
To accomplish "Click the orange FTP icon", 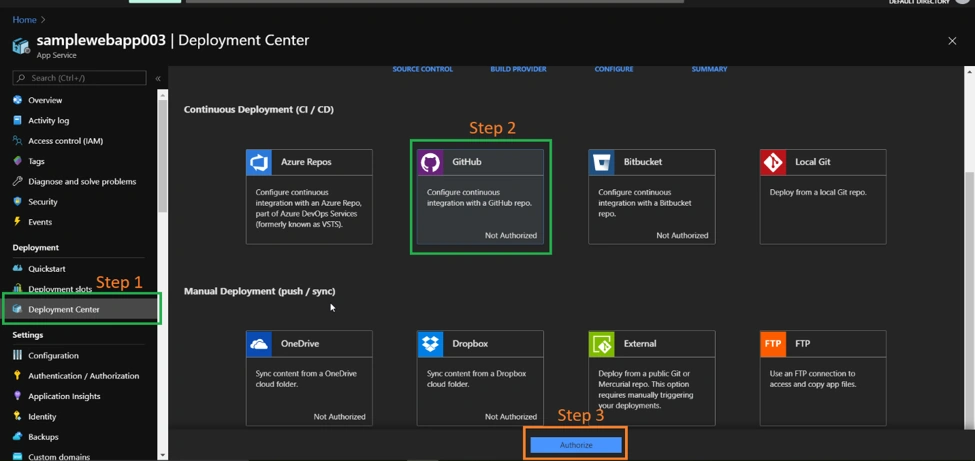I will pyautogui.click(x=773, y=344).
